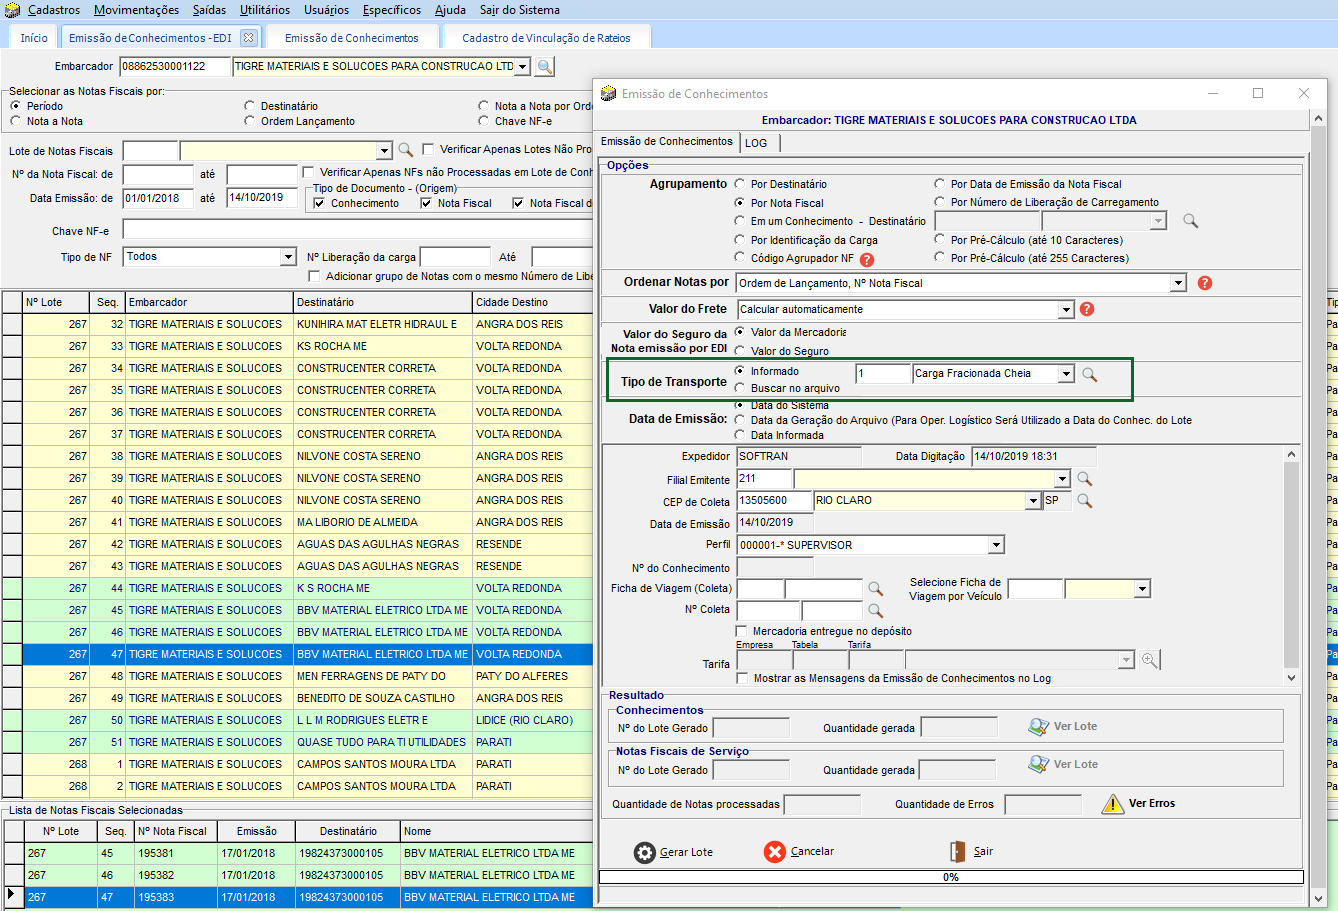Click the Gerar Lote button

click(674, 852)
